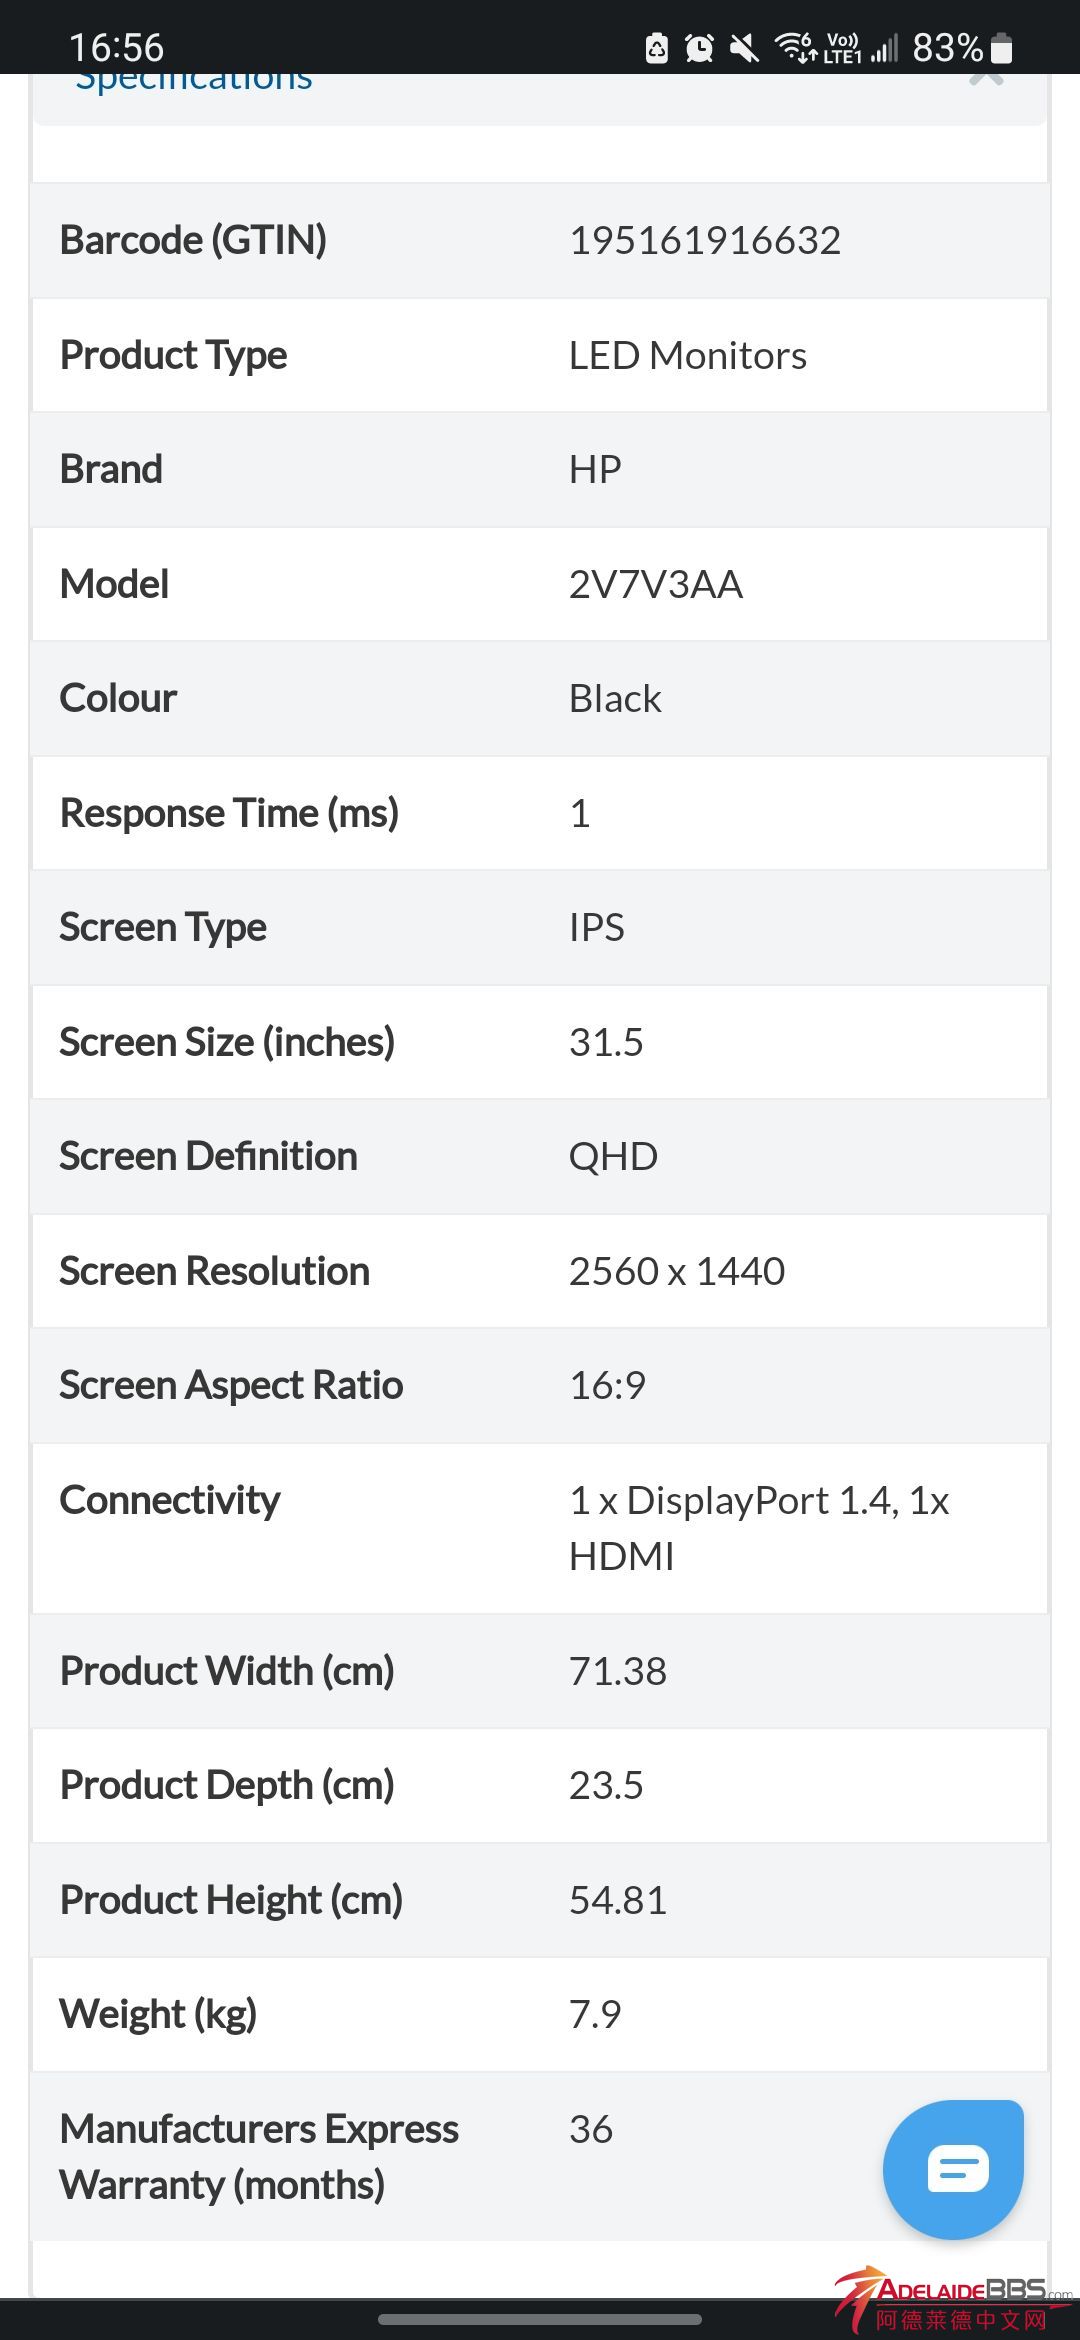Tap the battery saver recycle icon
Screen dimensions: 1080x2340
click(656, 47)
